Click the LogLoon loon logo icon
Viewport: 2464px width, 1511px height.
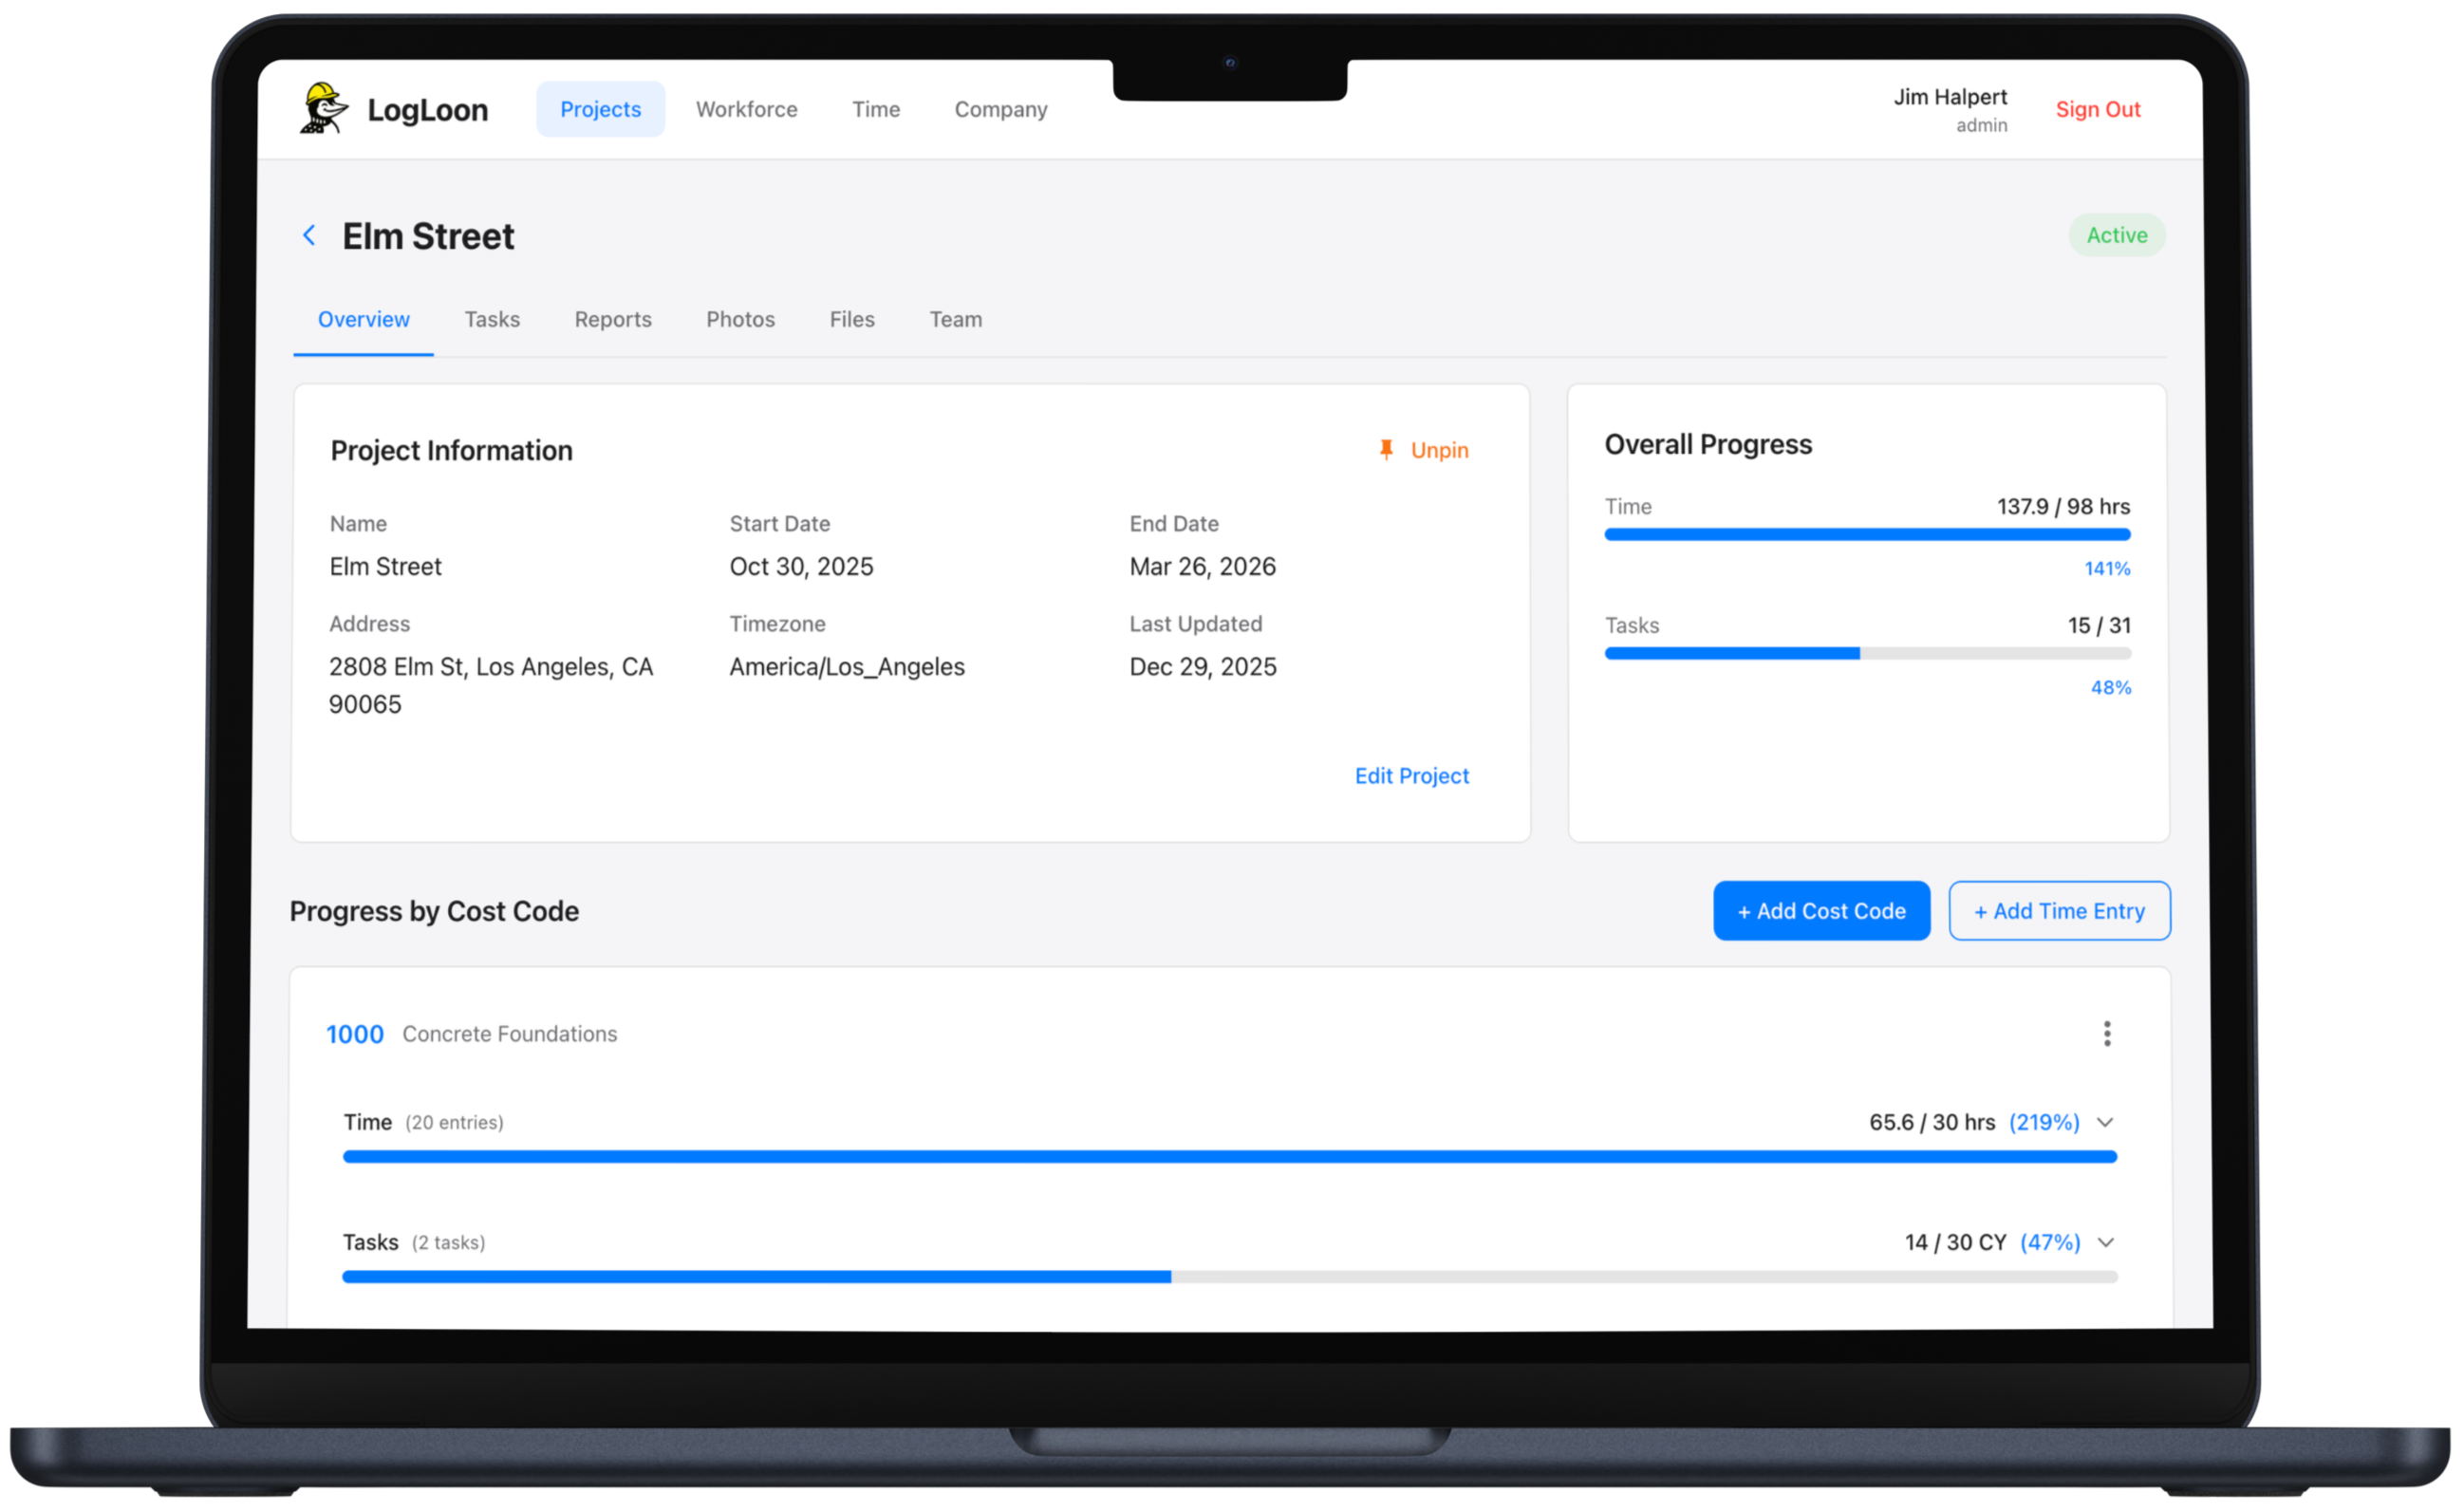(x=321, y=108)
